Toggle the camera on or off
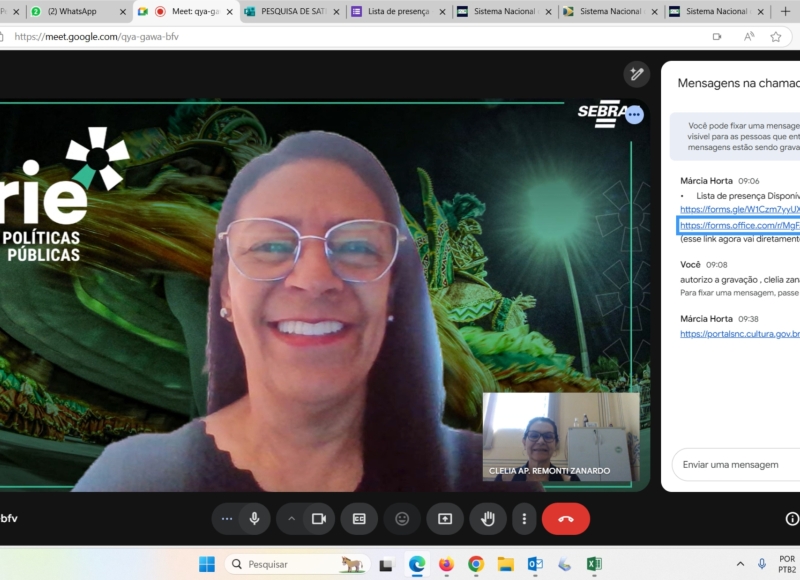 [319, 519]
